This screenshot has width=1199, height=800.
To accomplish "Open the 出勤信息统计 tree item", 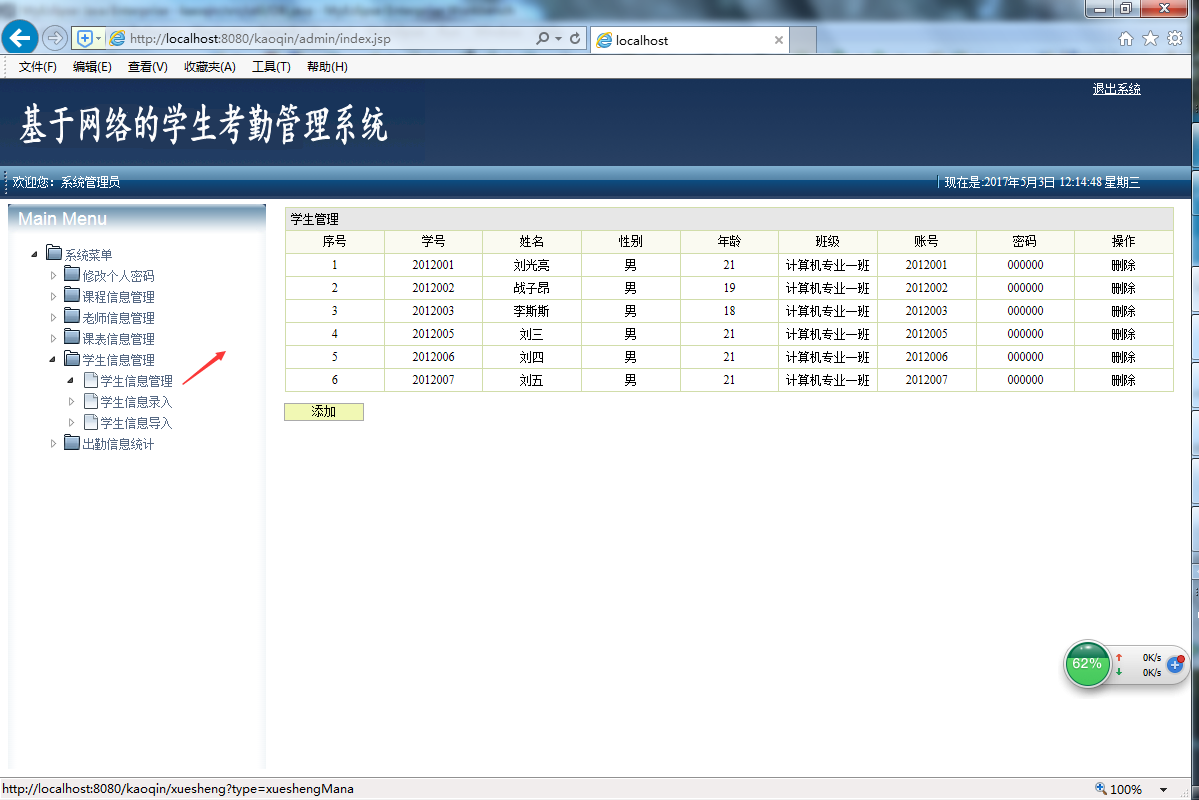I will pos(118,444).
